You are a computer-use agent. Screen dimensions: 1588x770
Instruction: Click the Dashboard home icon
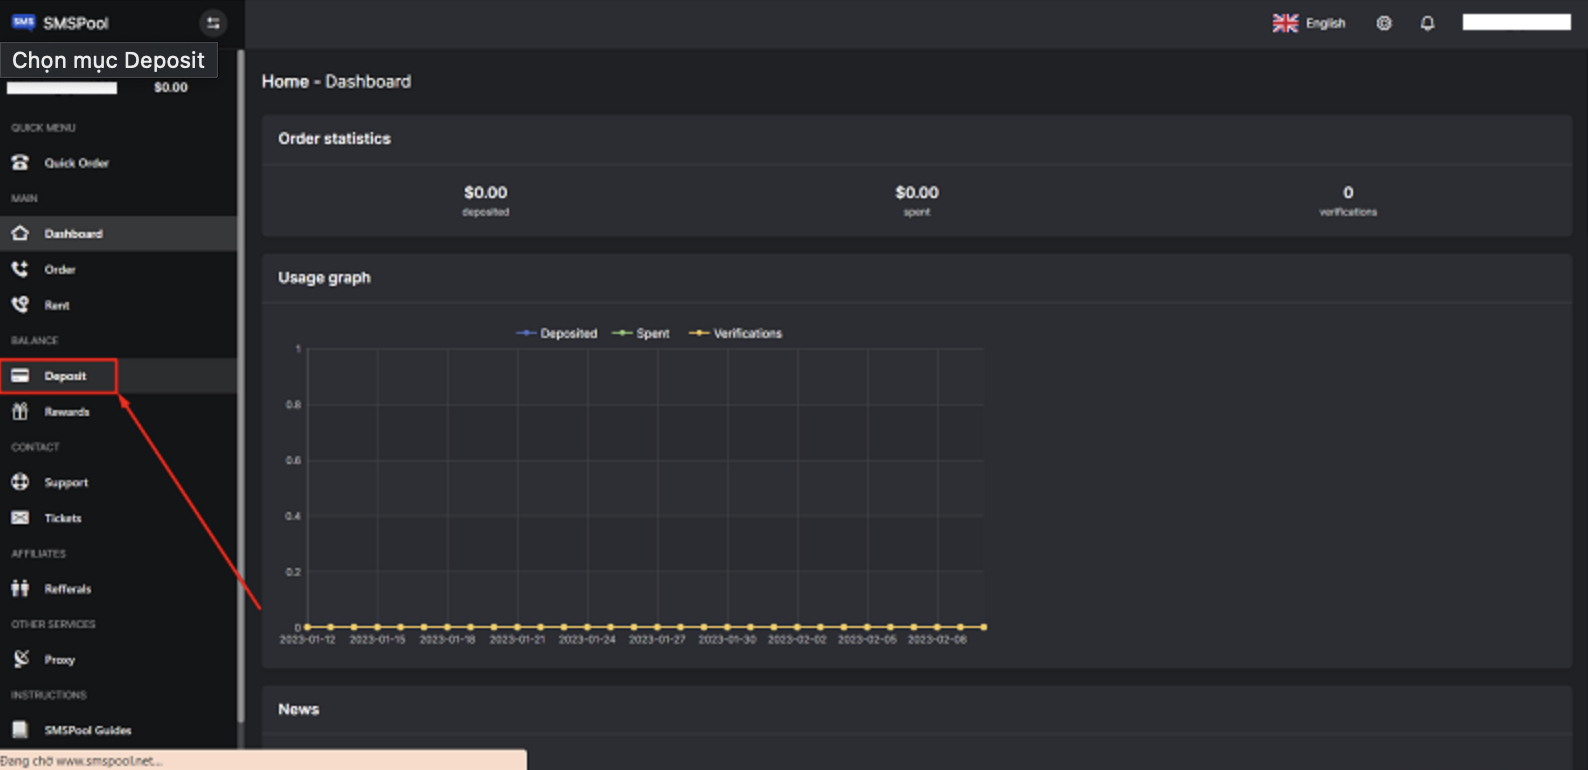pos(20,233)
